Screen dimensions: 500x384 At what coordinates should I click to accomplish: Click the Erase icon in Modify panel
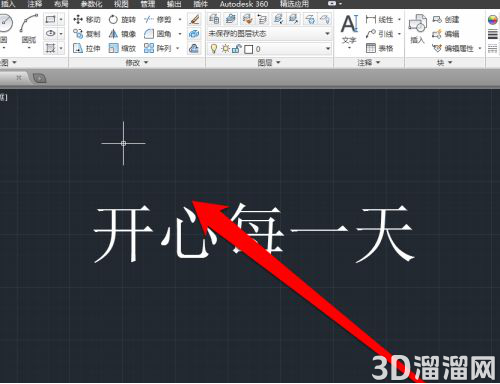click(194, 19)
